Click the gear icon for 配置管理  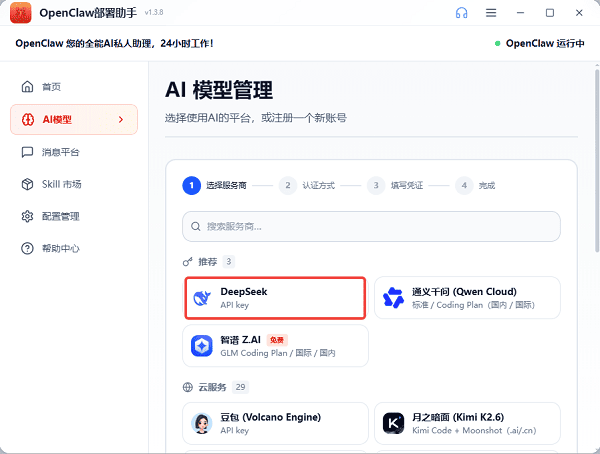(27, 217)
